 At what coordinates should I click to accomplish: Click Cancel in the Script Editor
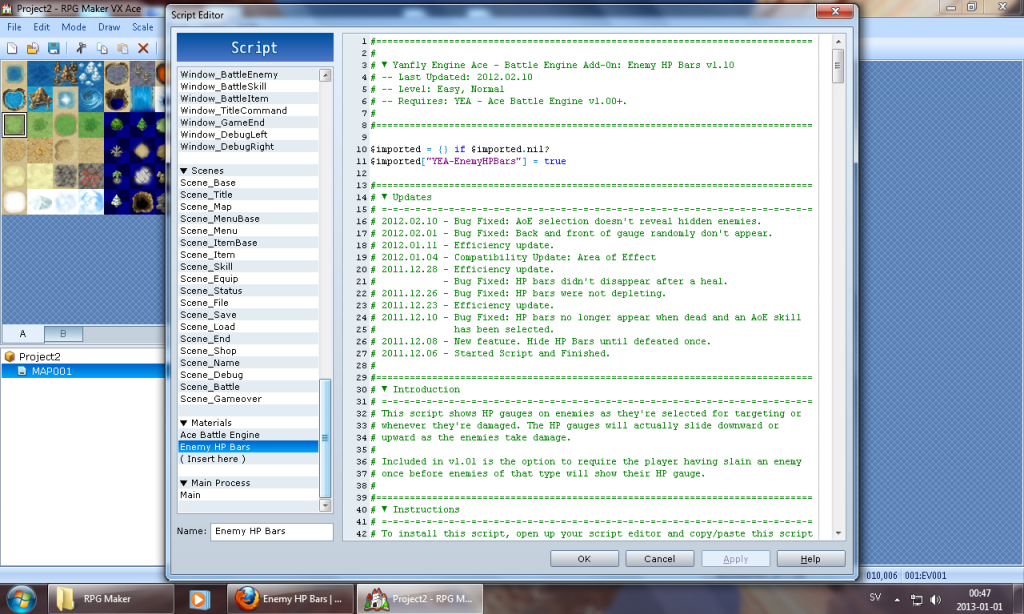tap(660, 559)
